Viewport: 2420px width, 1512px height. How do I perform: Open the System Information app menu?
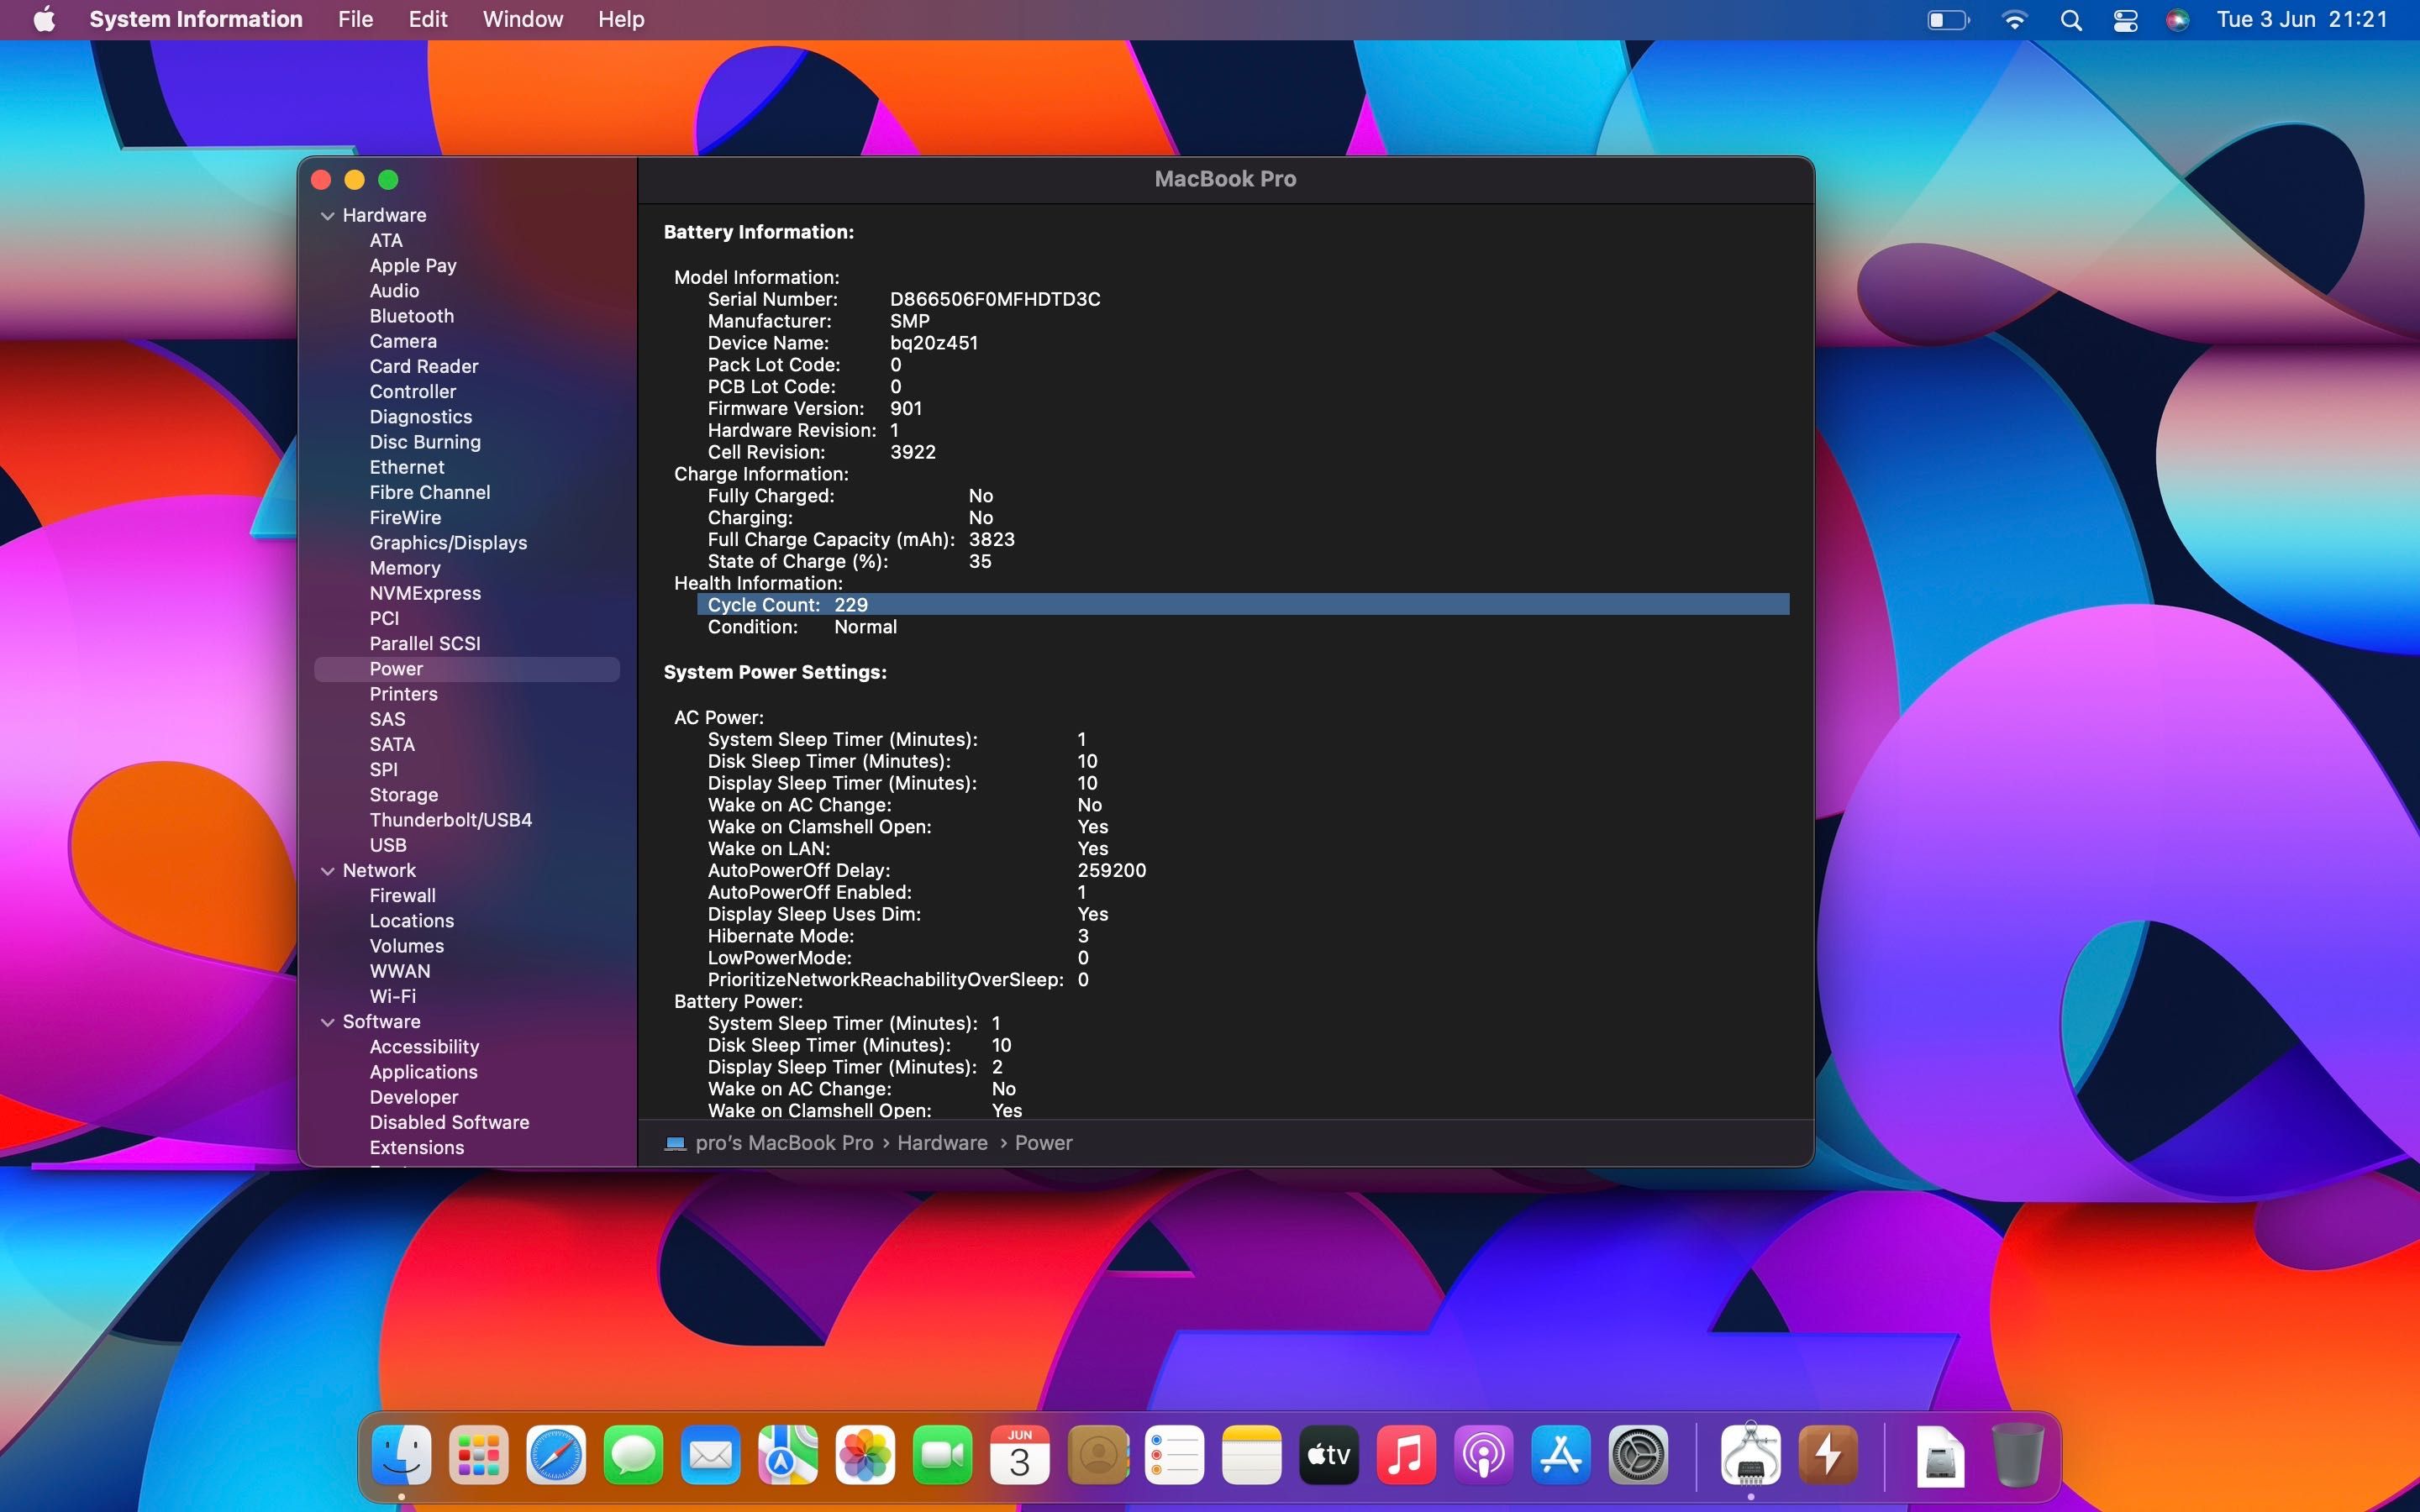tap(196, 19)
